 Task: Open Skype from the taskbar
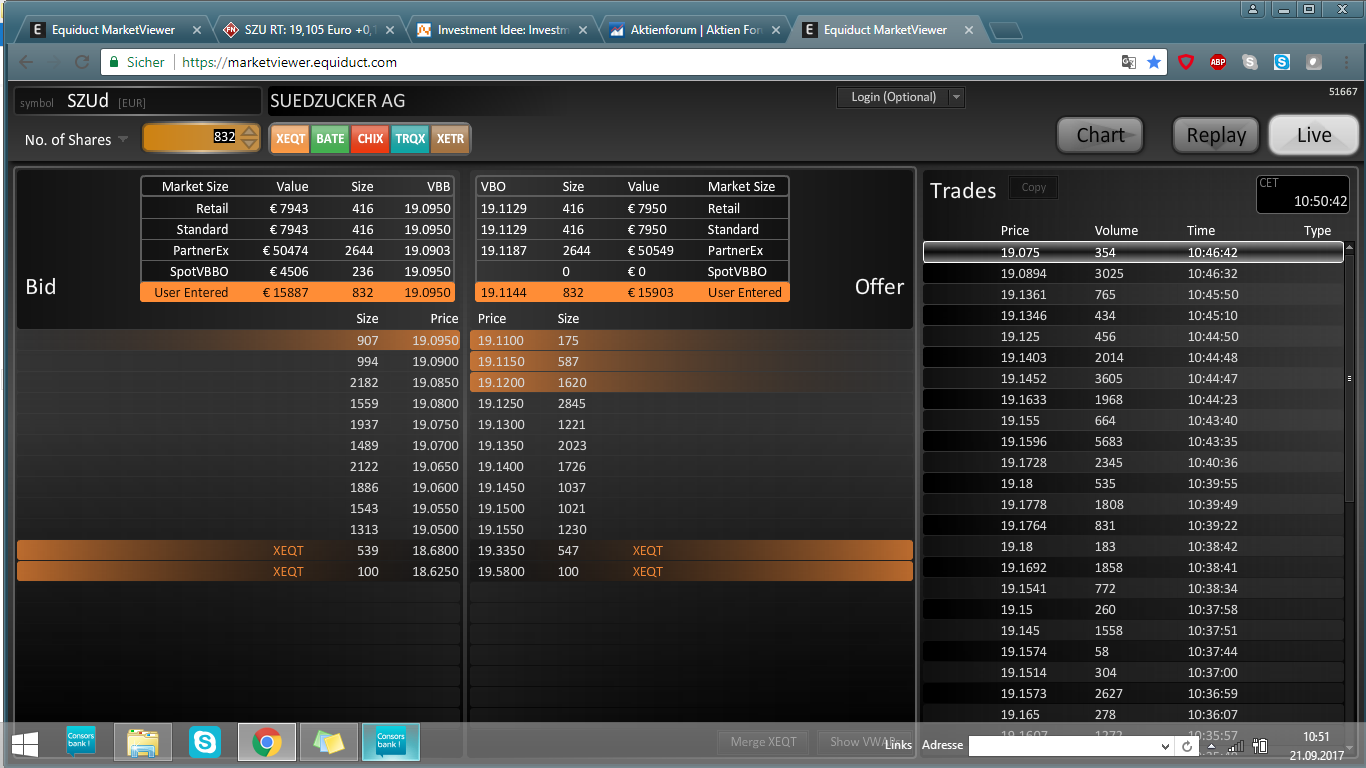pos(205,742)
